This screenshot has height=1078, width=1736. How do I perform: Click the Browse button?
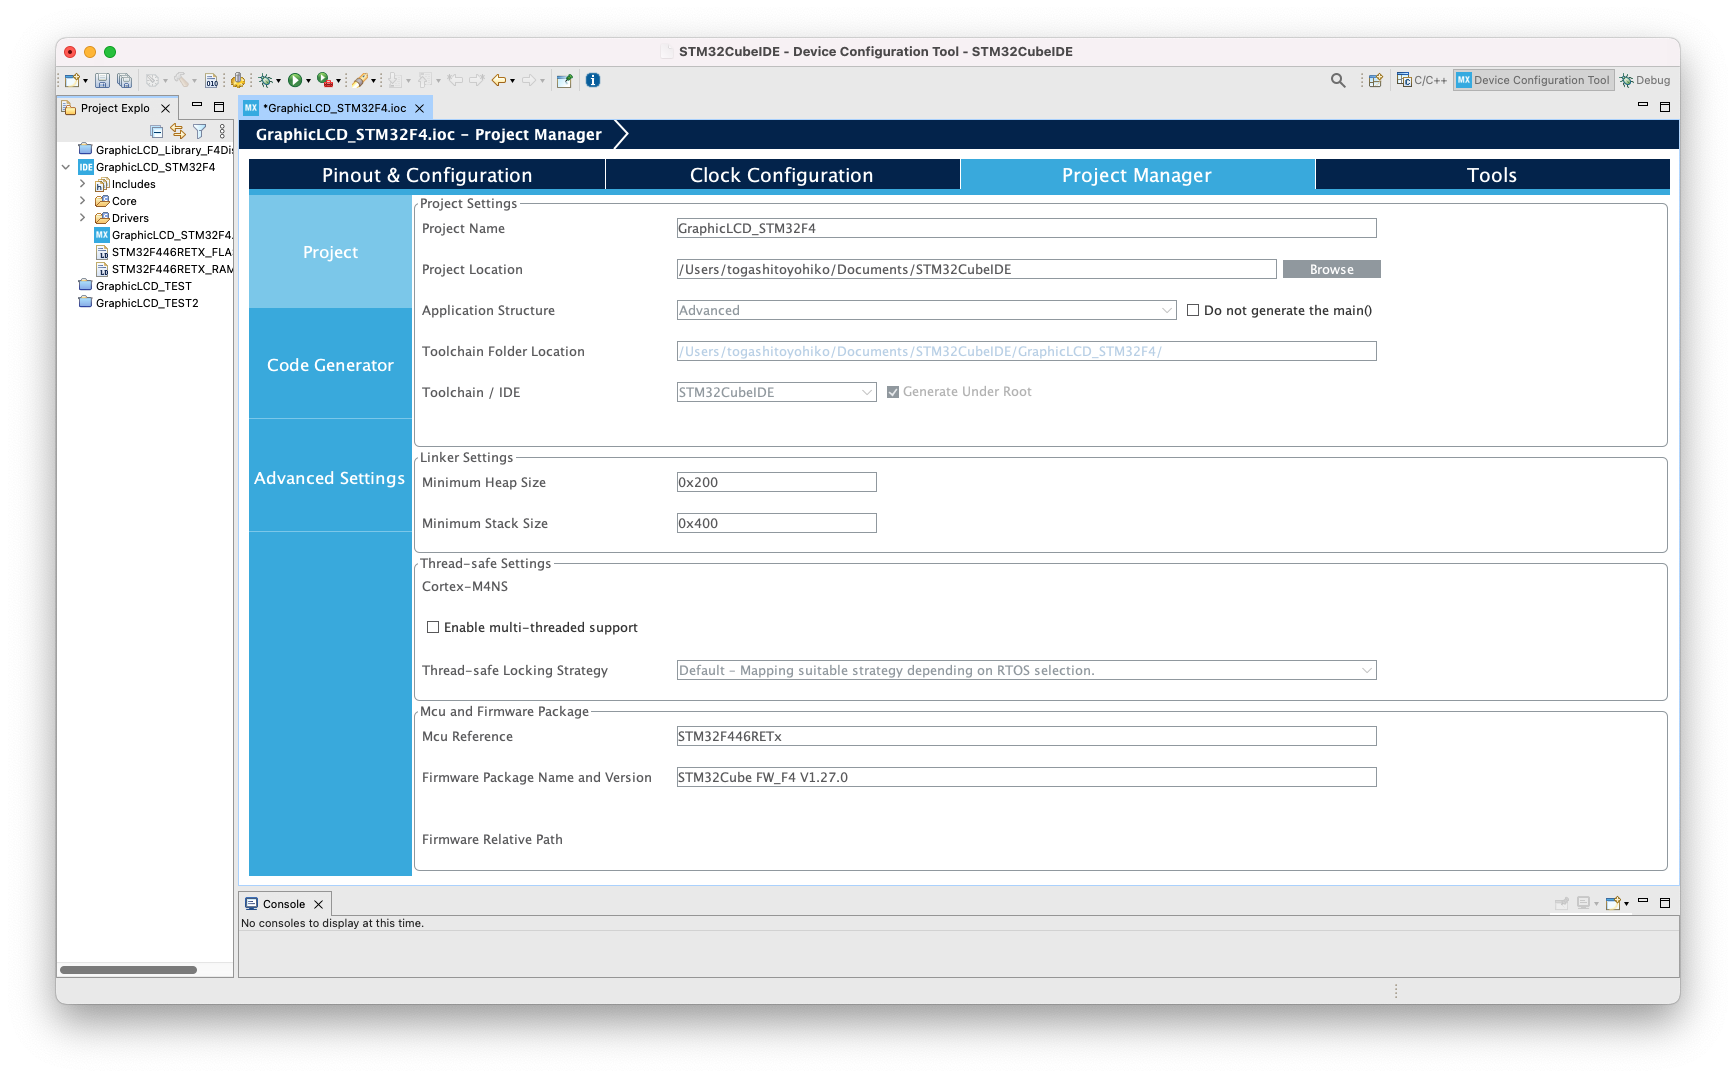point(1331,269)
